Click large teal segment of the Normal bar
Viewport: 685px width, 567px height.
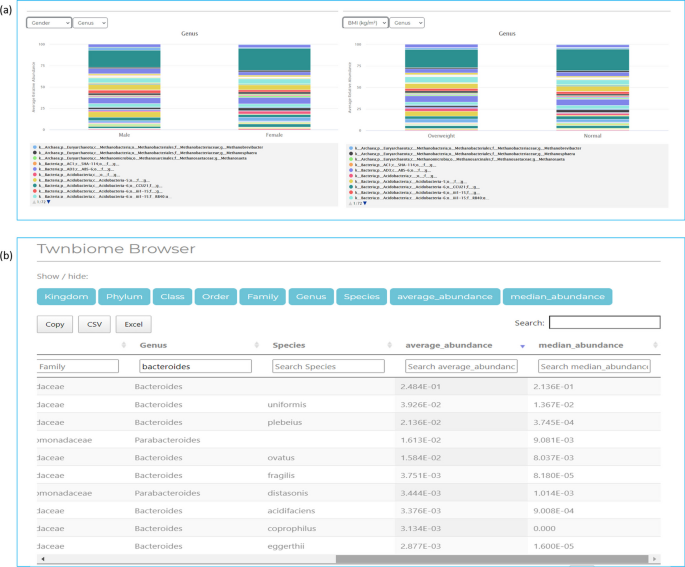(x=592, y=60)
